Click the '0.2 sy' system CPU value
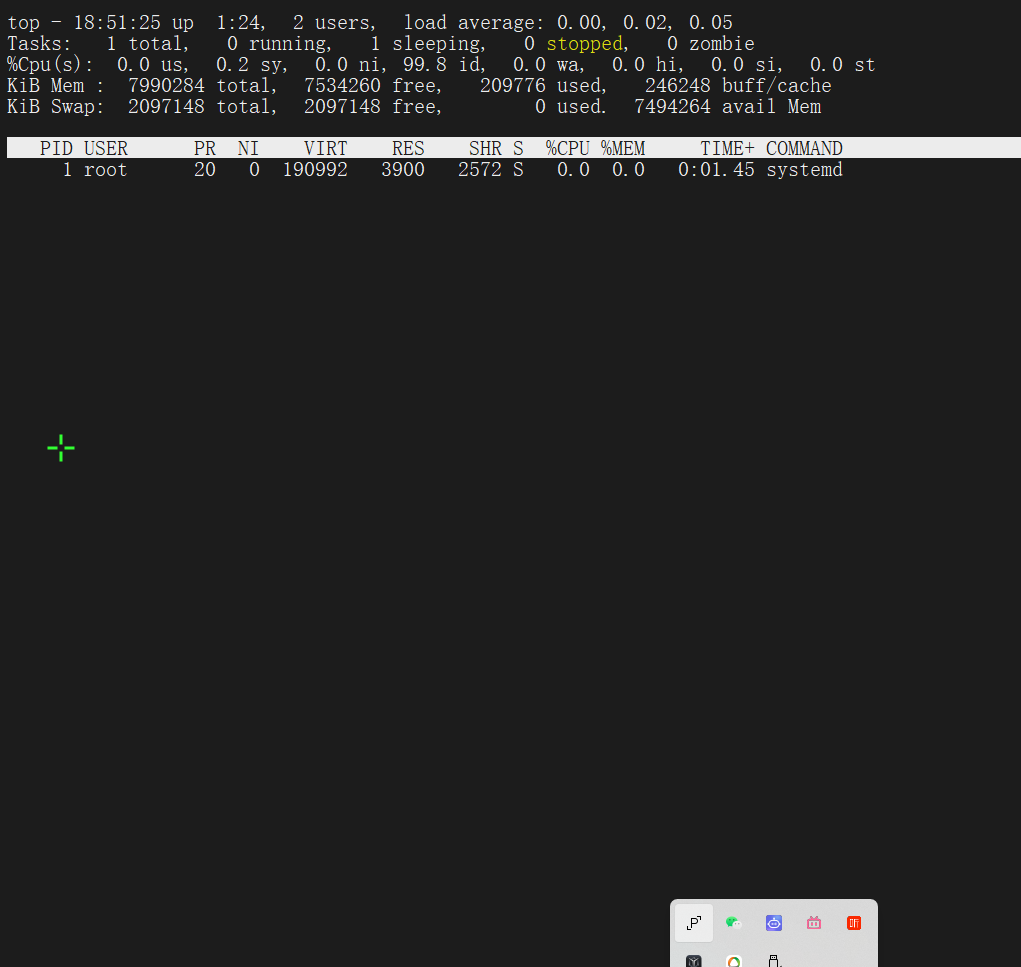 coord(249,65)
